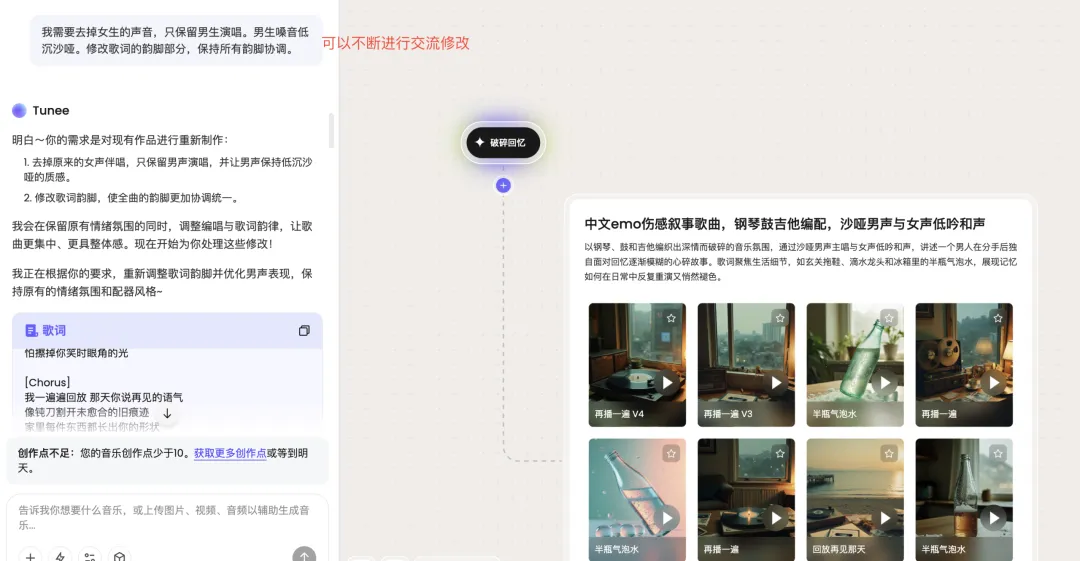Click the paragraph starting 我正在根据你的要求
The image size is (1080, 561).
pyautogui.click(x=162, y=283)
